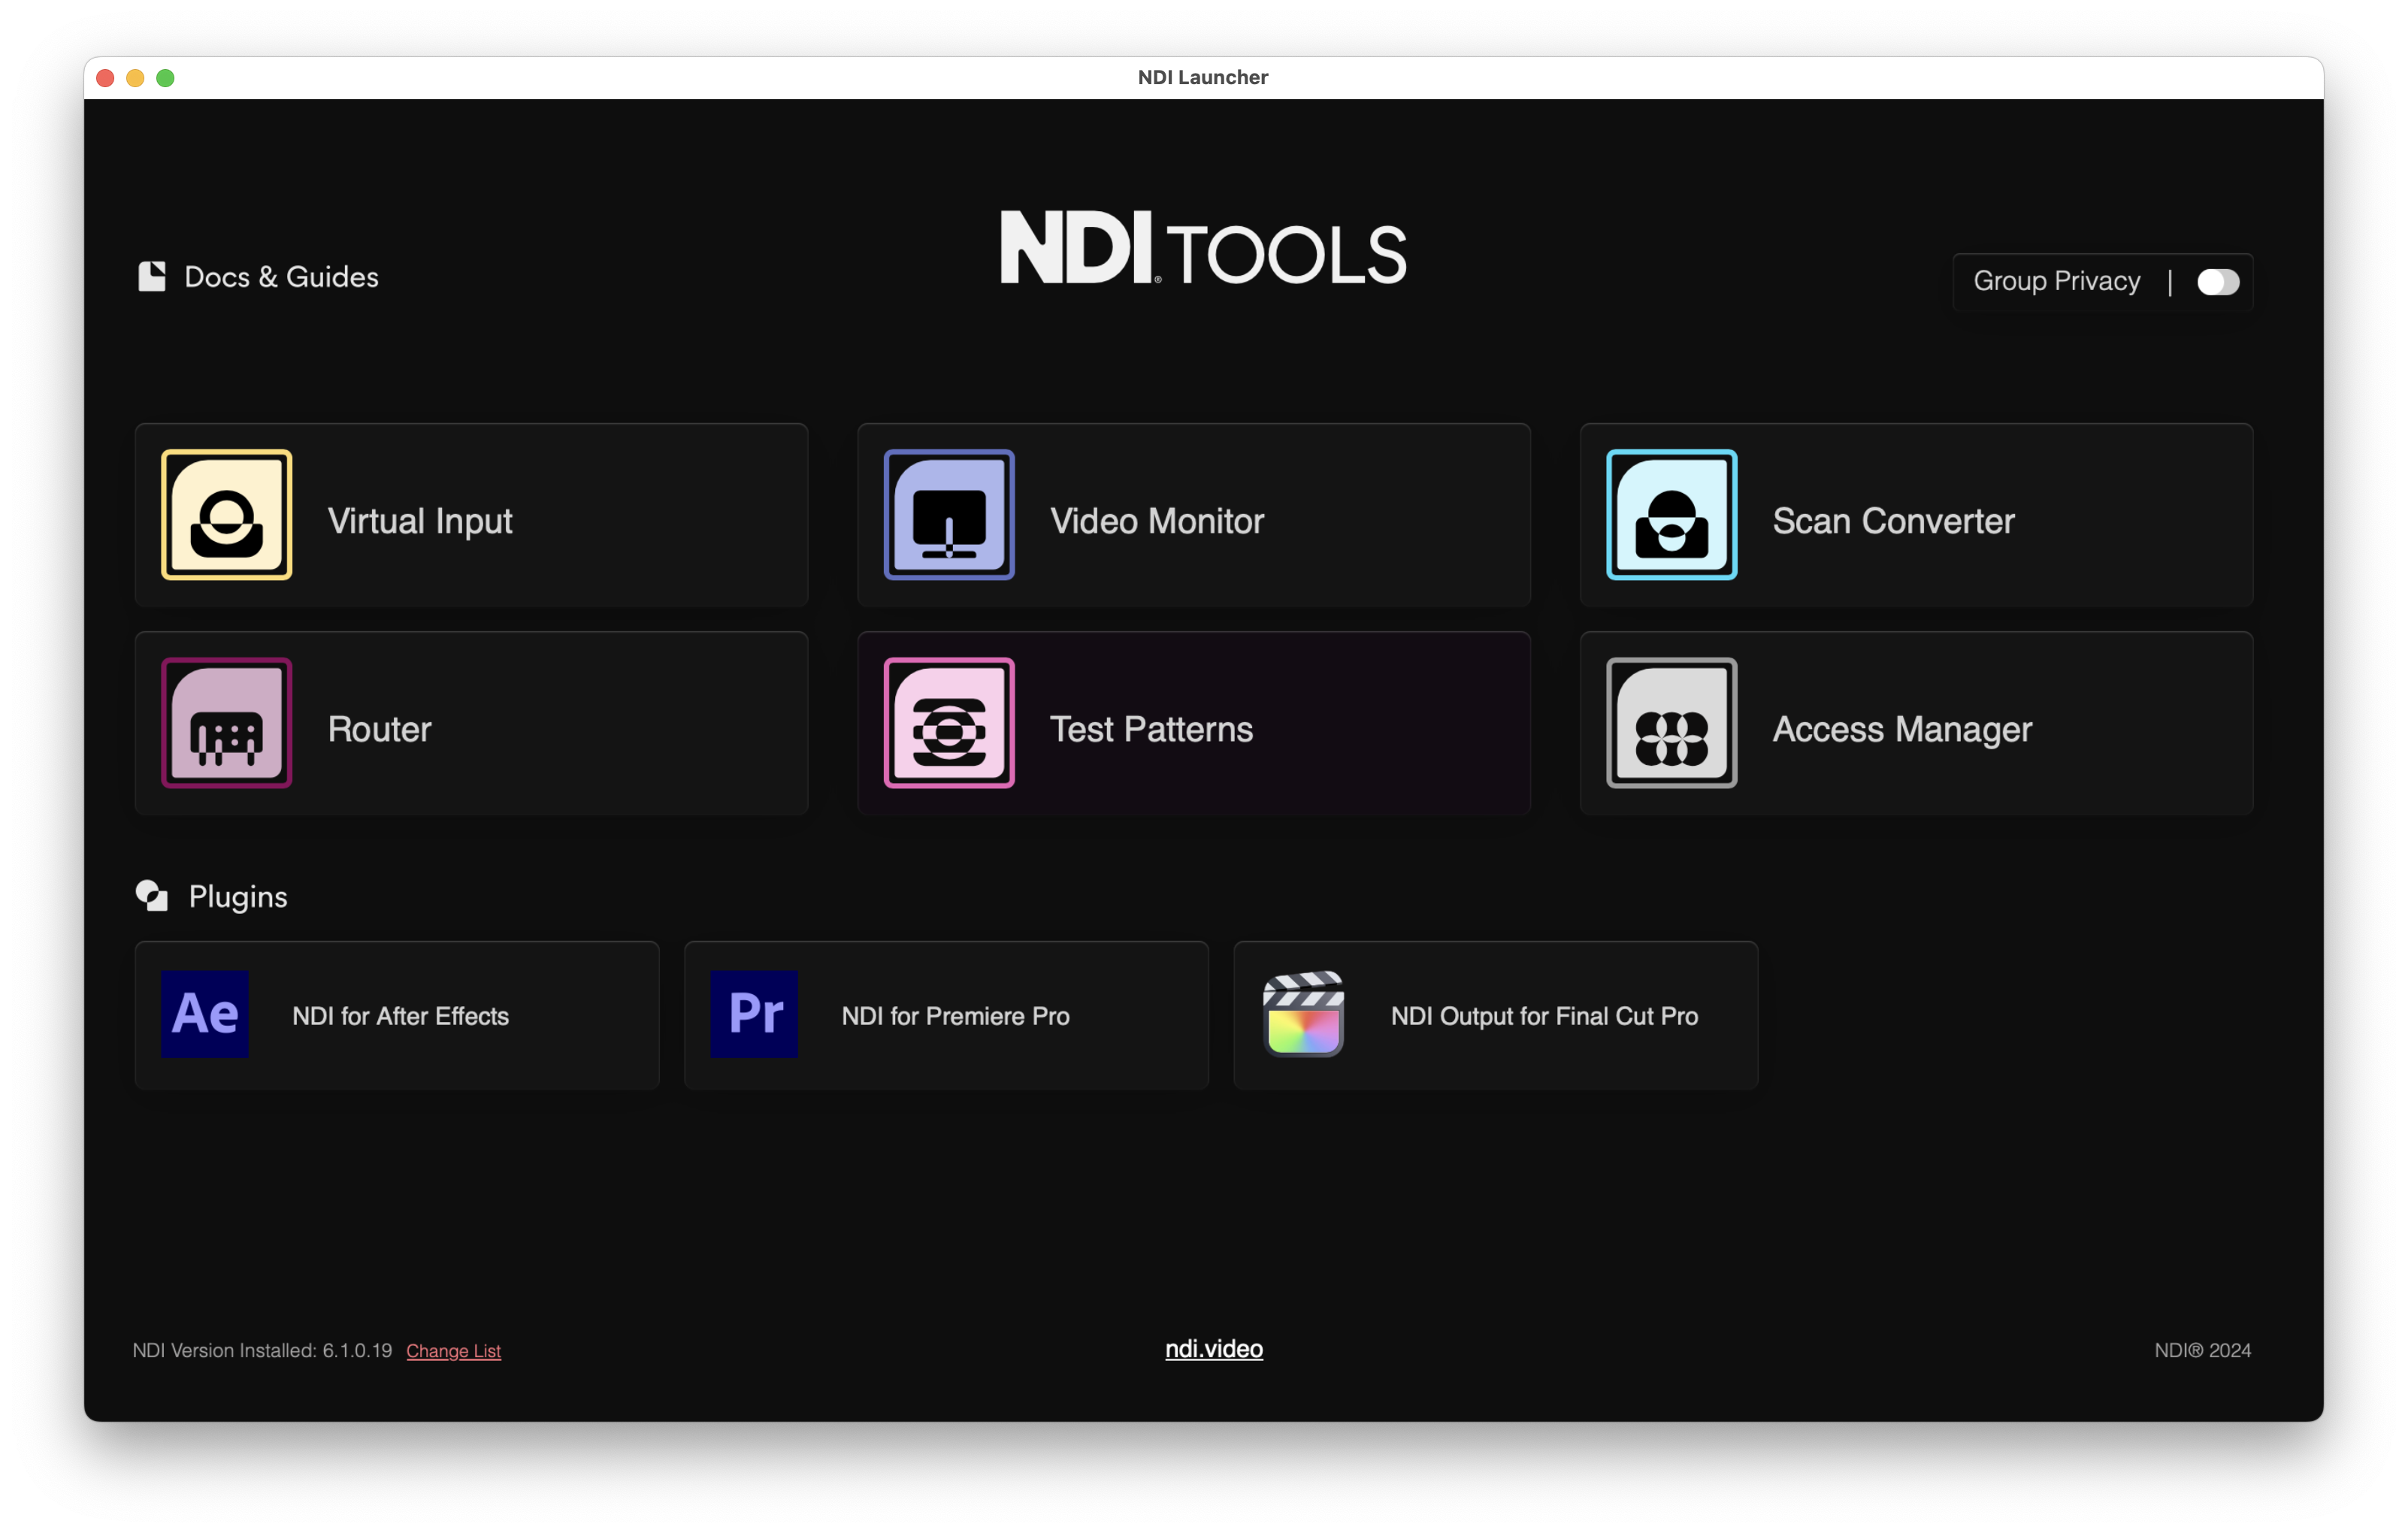
Task: Select the Virtual Input label
Action: point(420,521)
